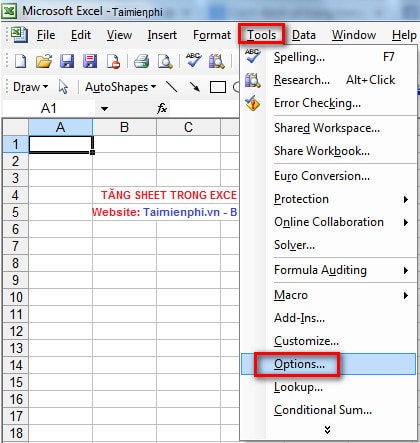Choose Lookup... from the Tools menu
Viewport: 420px width, 443px height.
pos(328,387)
